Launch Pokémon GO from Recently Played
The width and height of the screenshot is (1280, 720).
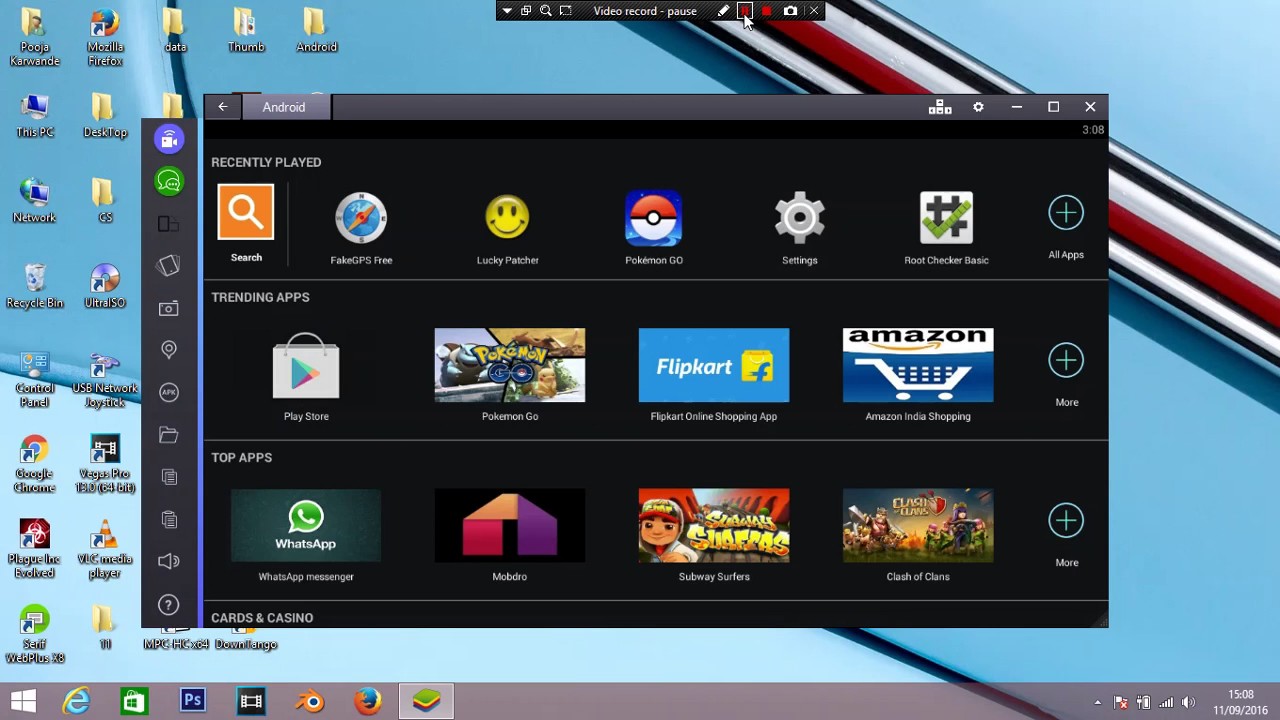point(653,228)
